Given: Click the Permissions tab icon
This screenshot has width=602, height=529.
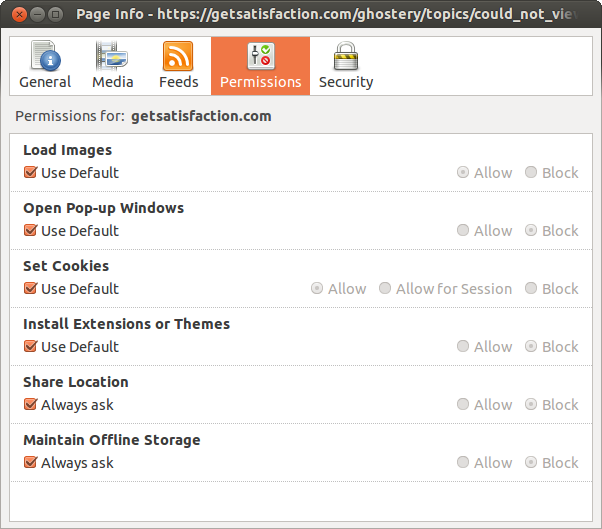Looking at the screenshot, I should (260, 56).
